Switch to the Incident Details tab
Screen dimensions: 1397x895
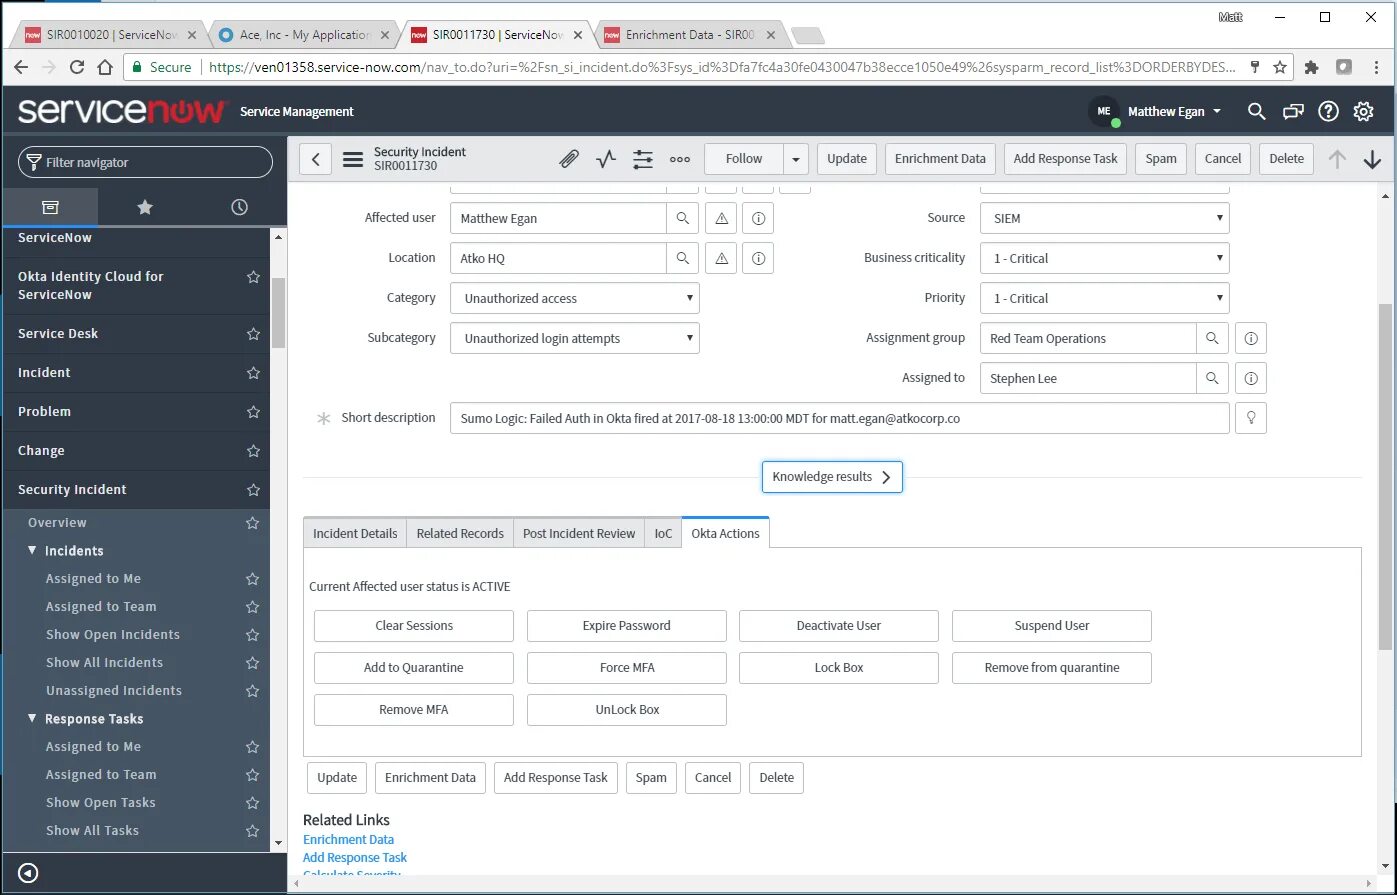pos(355,533)
